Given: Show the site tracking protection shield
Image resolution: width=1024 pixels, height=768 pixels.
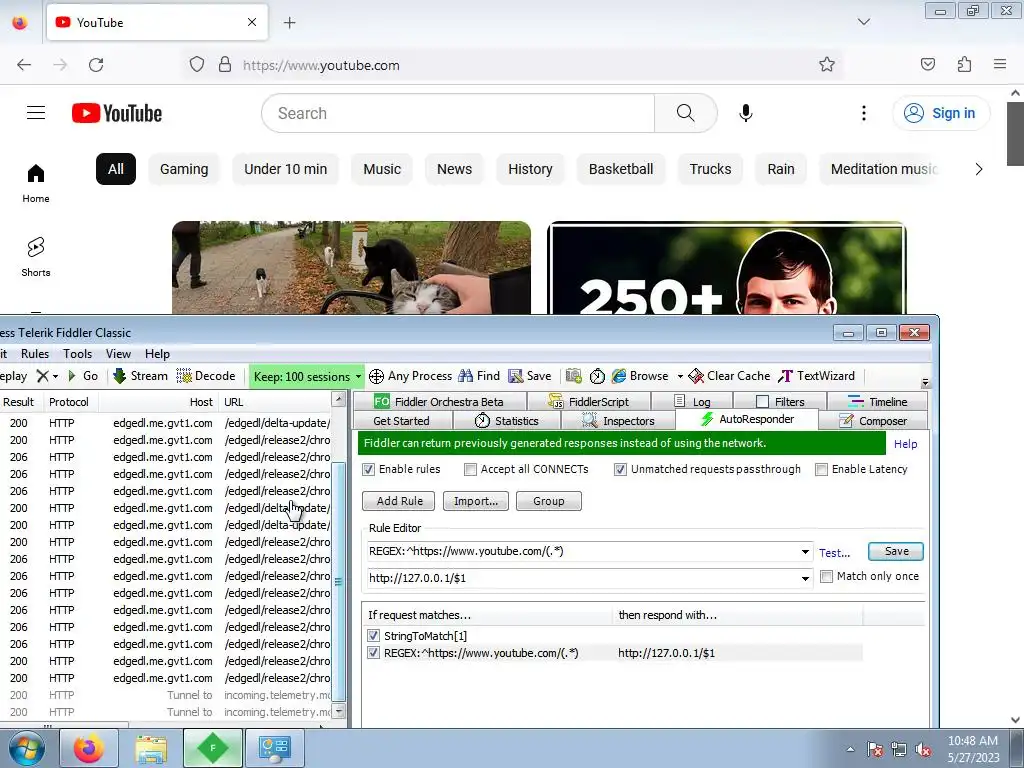Looking at the screenshot, I should point(197,65).
